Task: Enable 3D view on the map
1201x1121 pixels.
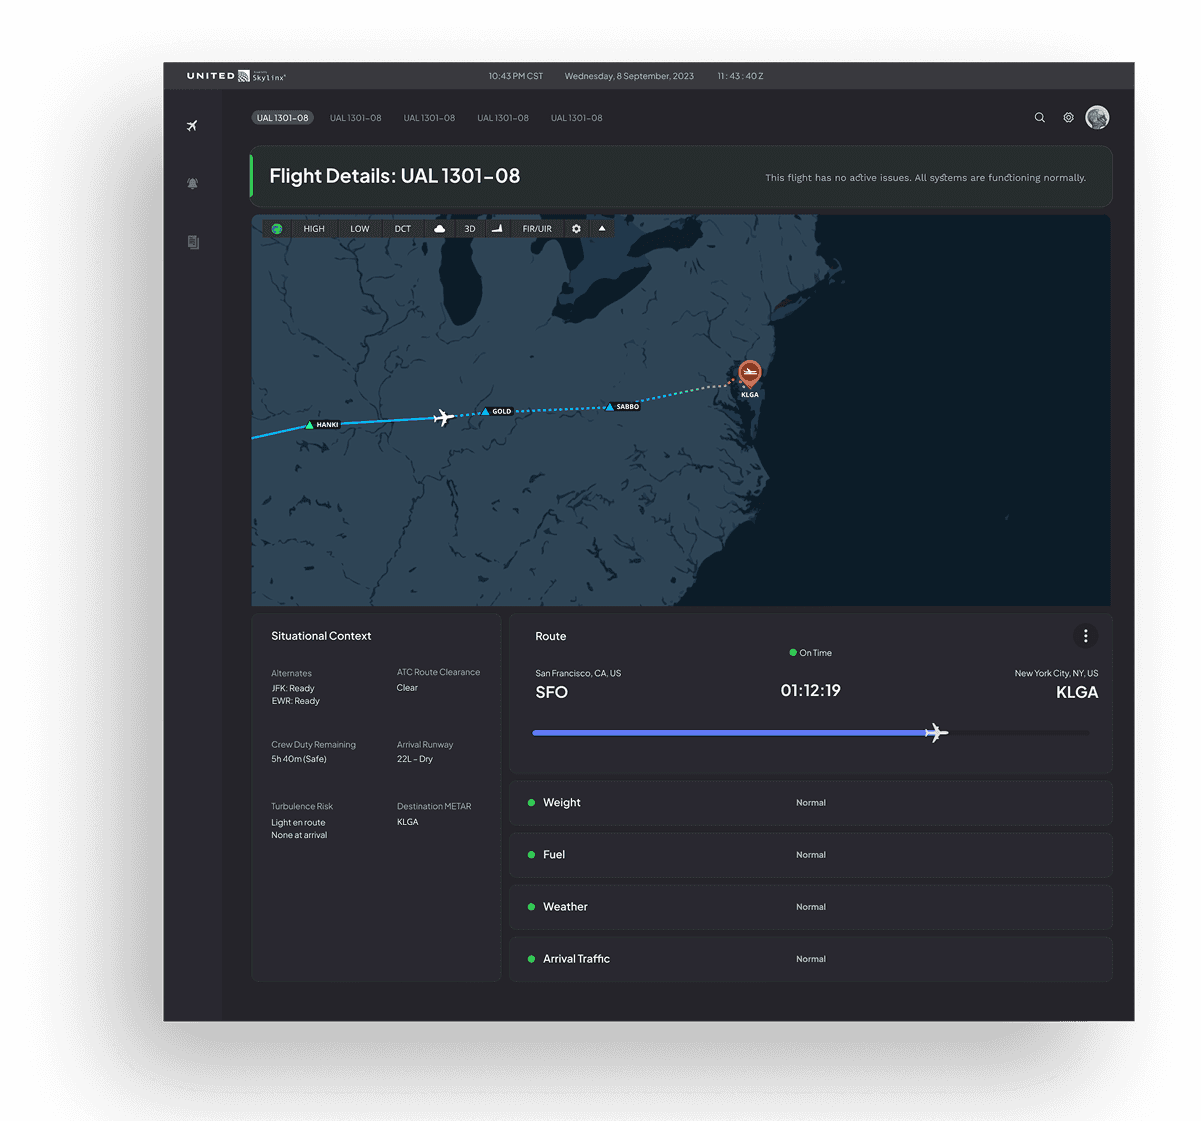Action: click(470, 228)
